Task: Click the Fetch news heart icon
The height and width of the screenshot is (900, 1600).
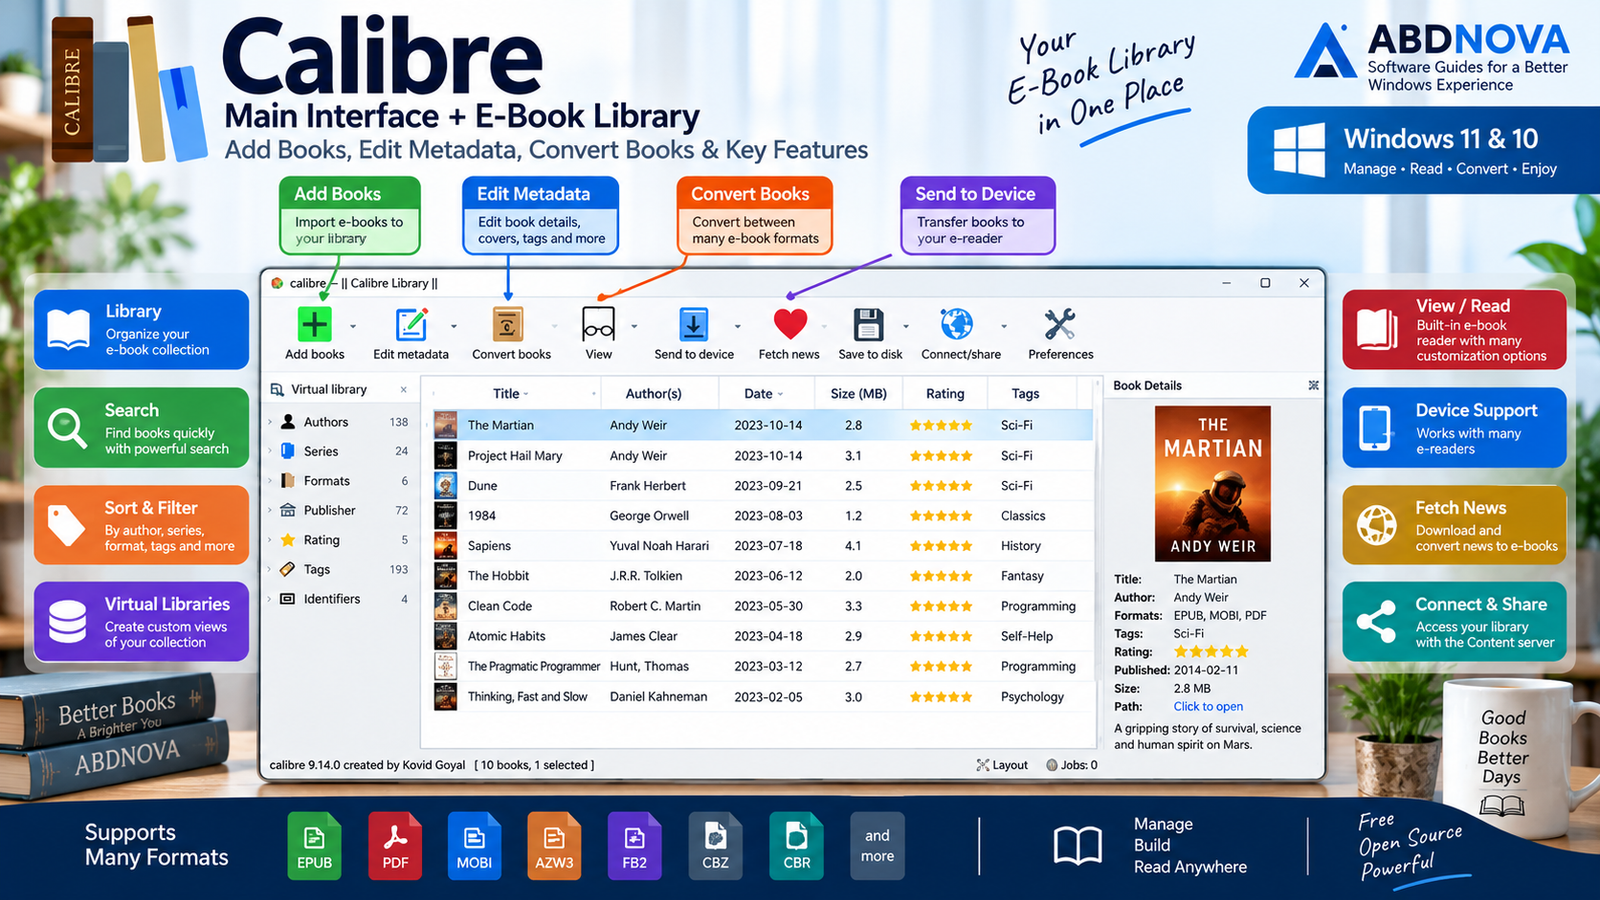Action: coord(789,324)
